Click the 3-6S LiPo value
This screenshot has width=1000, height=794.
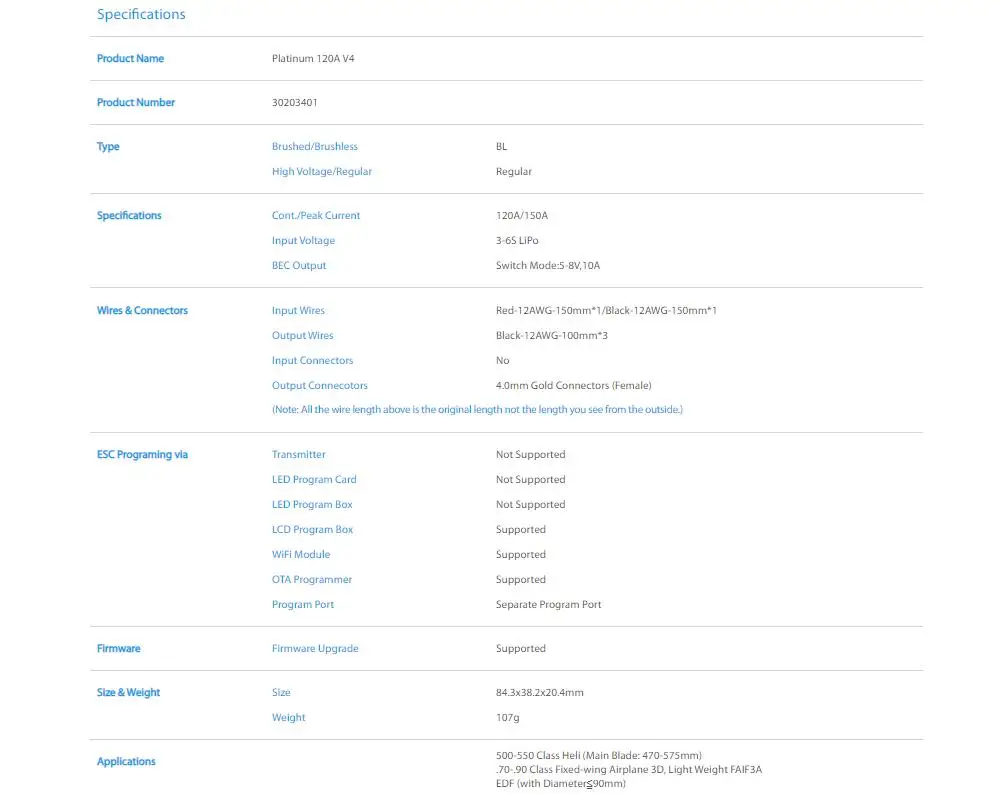[517, 240]
